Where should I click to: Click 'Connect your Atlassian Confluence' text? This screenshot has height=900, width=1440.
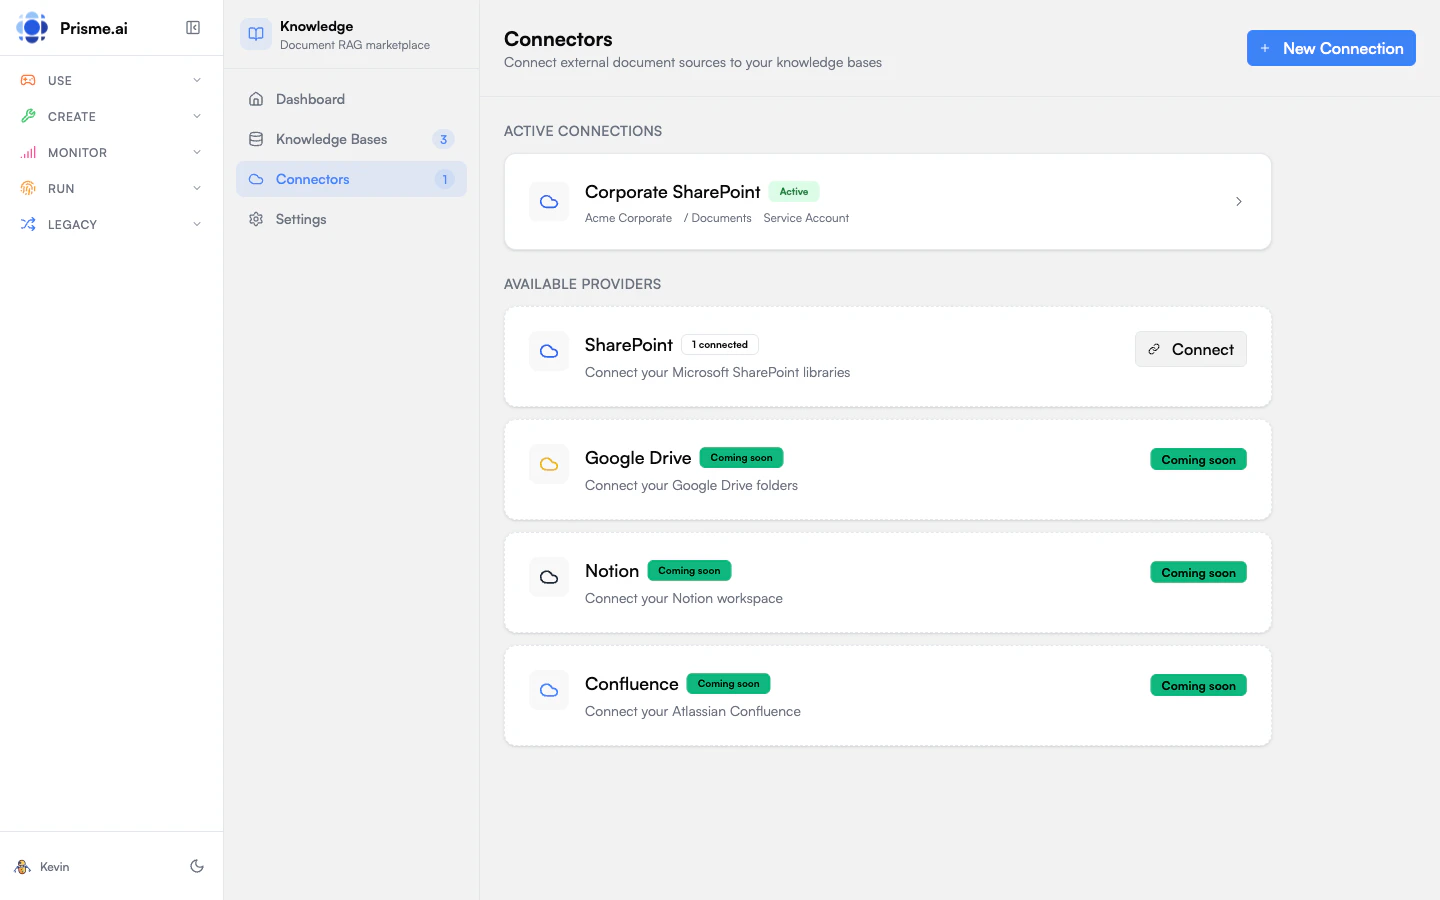tap(693, 711)
